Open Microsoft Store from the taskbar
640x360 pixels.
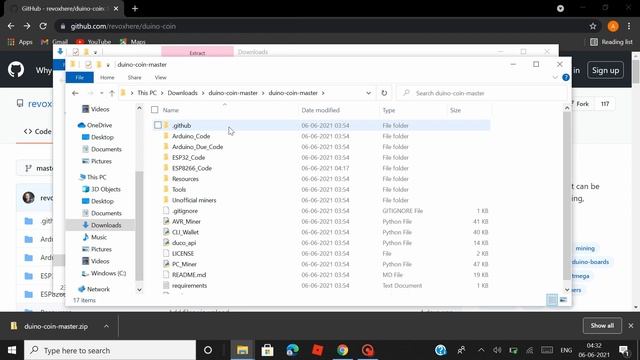(x=267, y=350)
